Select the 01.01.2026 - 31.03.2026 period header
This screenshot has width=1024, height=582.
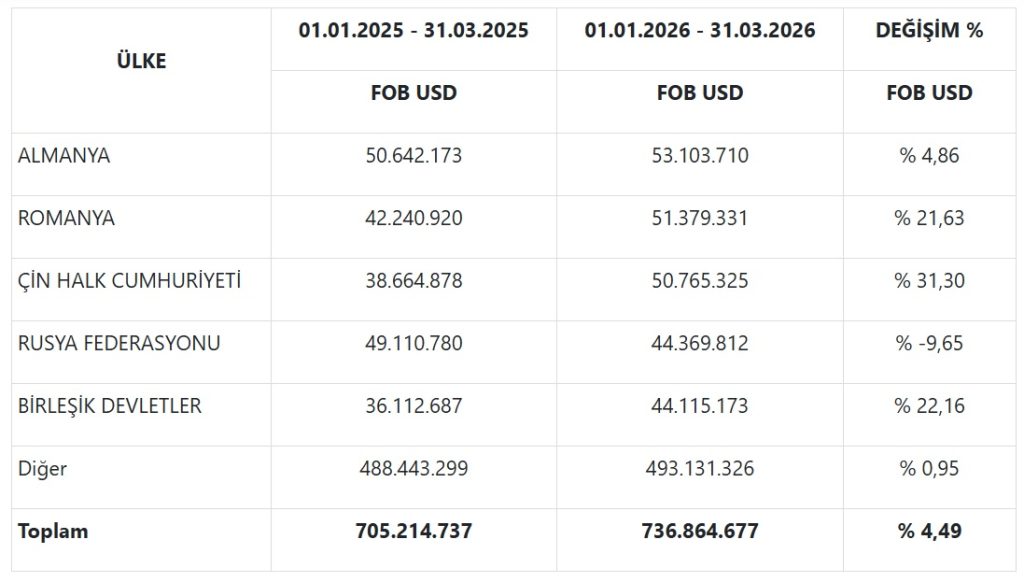click(x=700, y=30)
